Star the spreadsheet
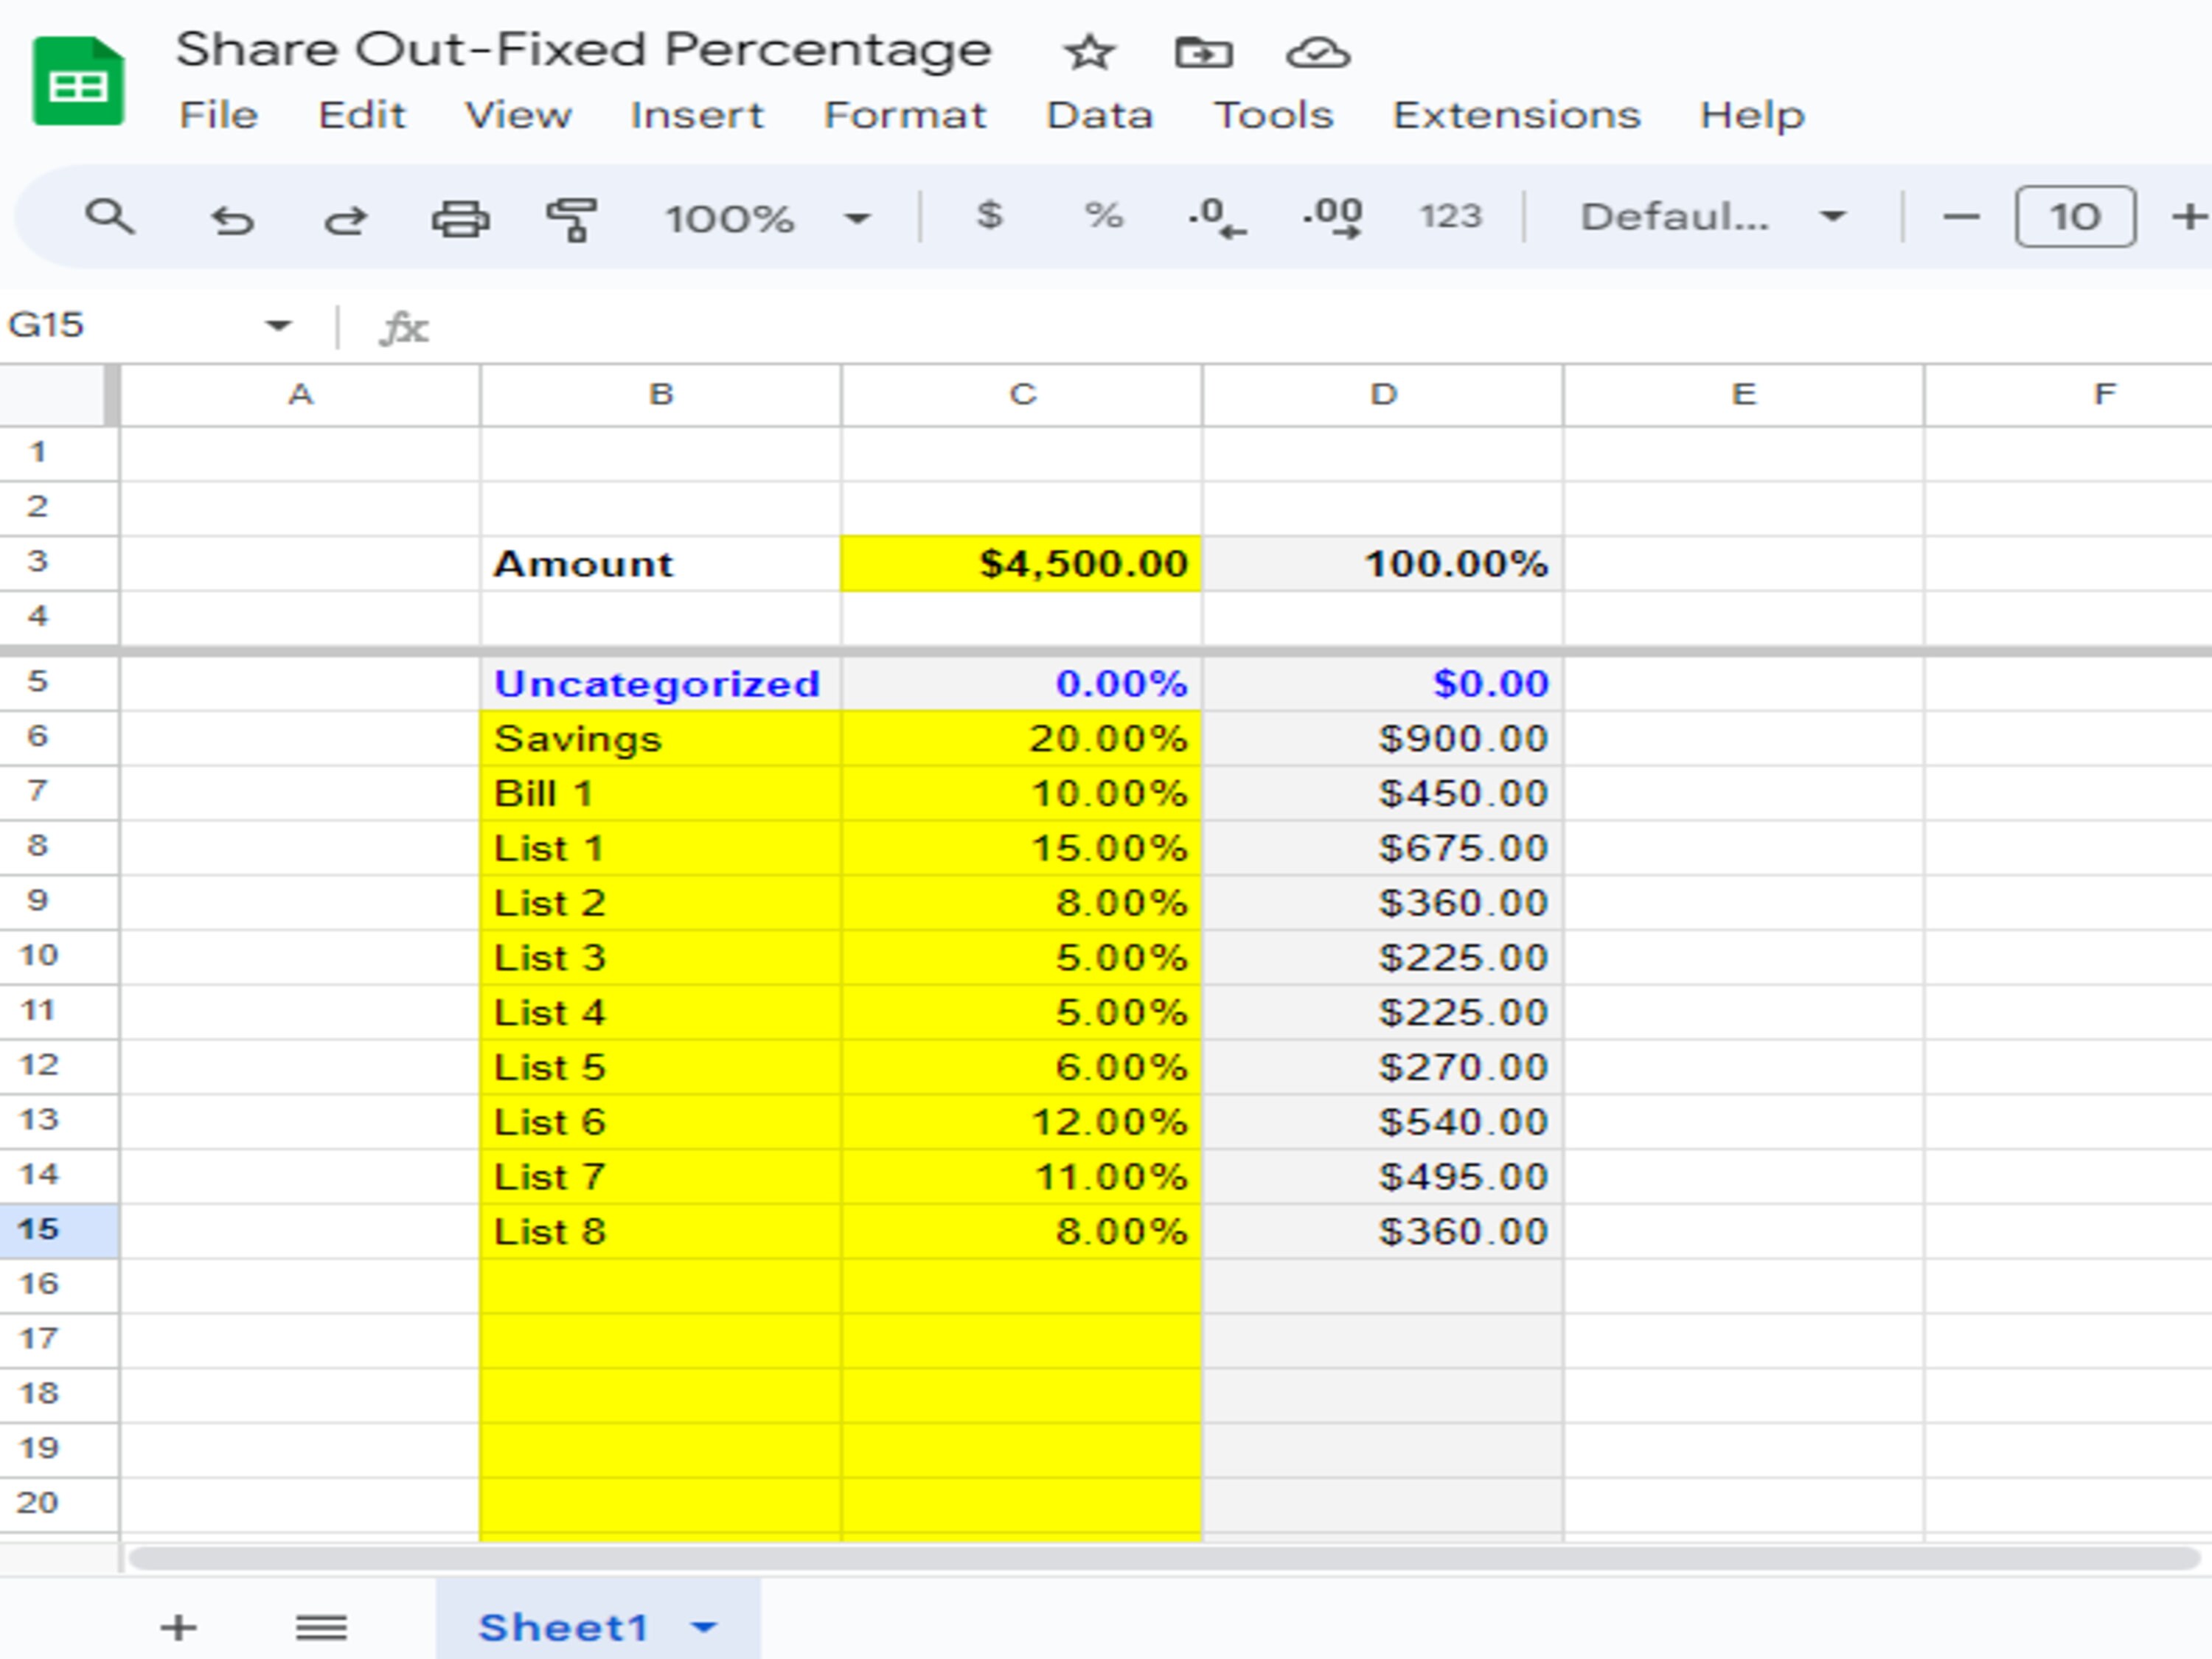Screen dimensions: 2212x1659 (1089, 52)
